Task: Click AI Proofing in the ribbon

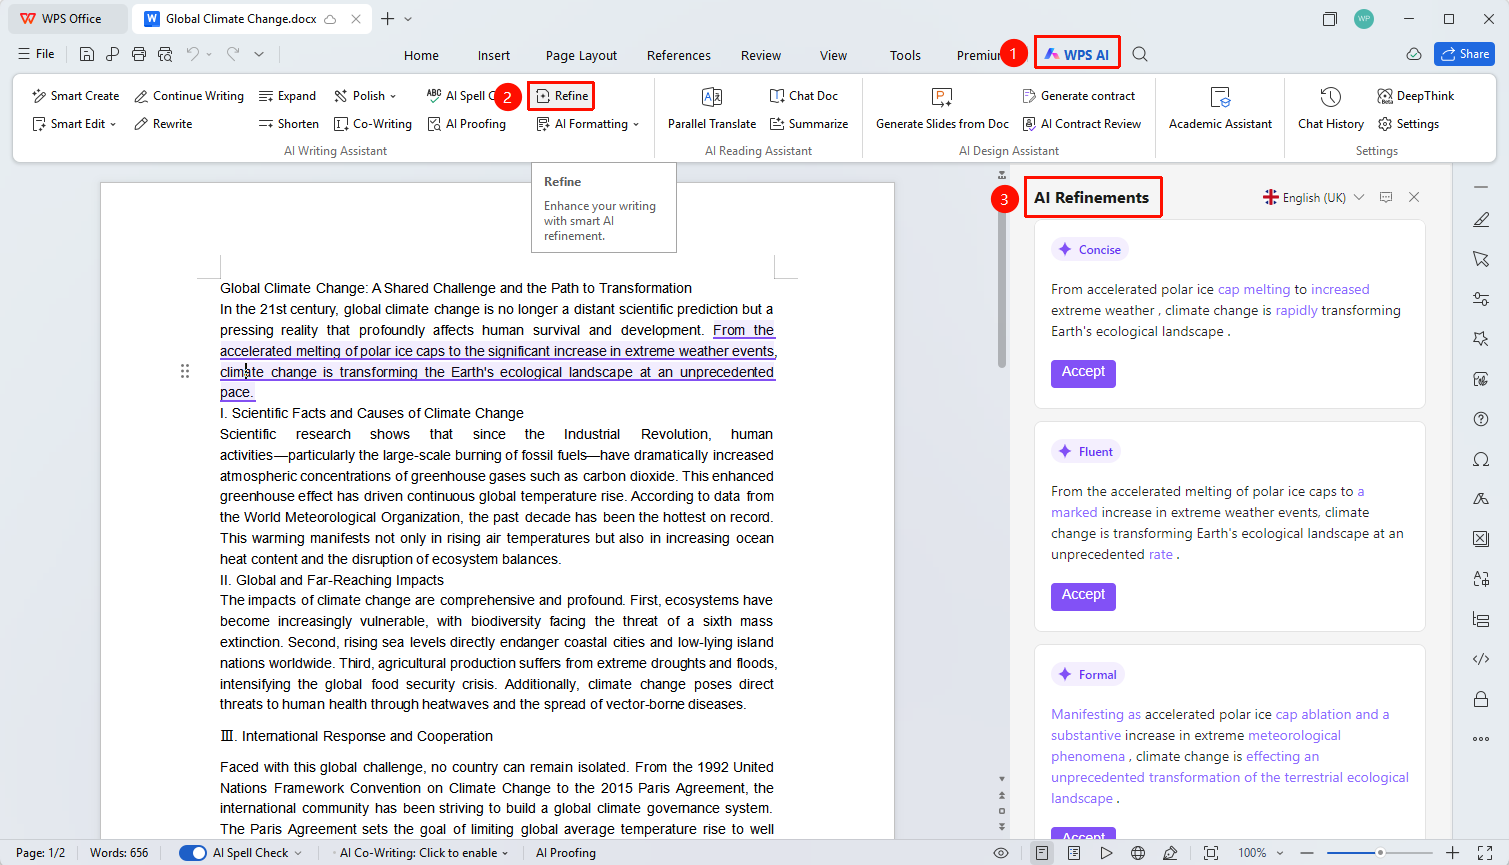Action: click(466, 124)
